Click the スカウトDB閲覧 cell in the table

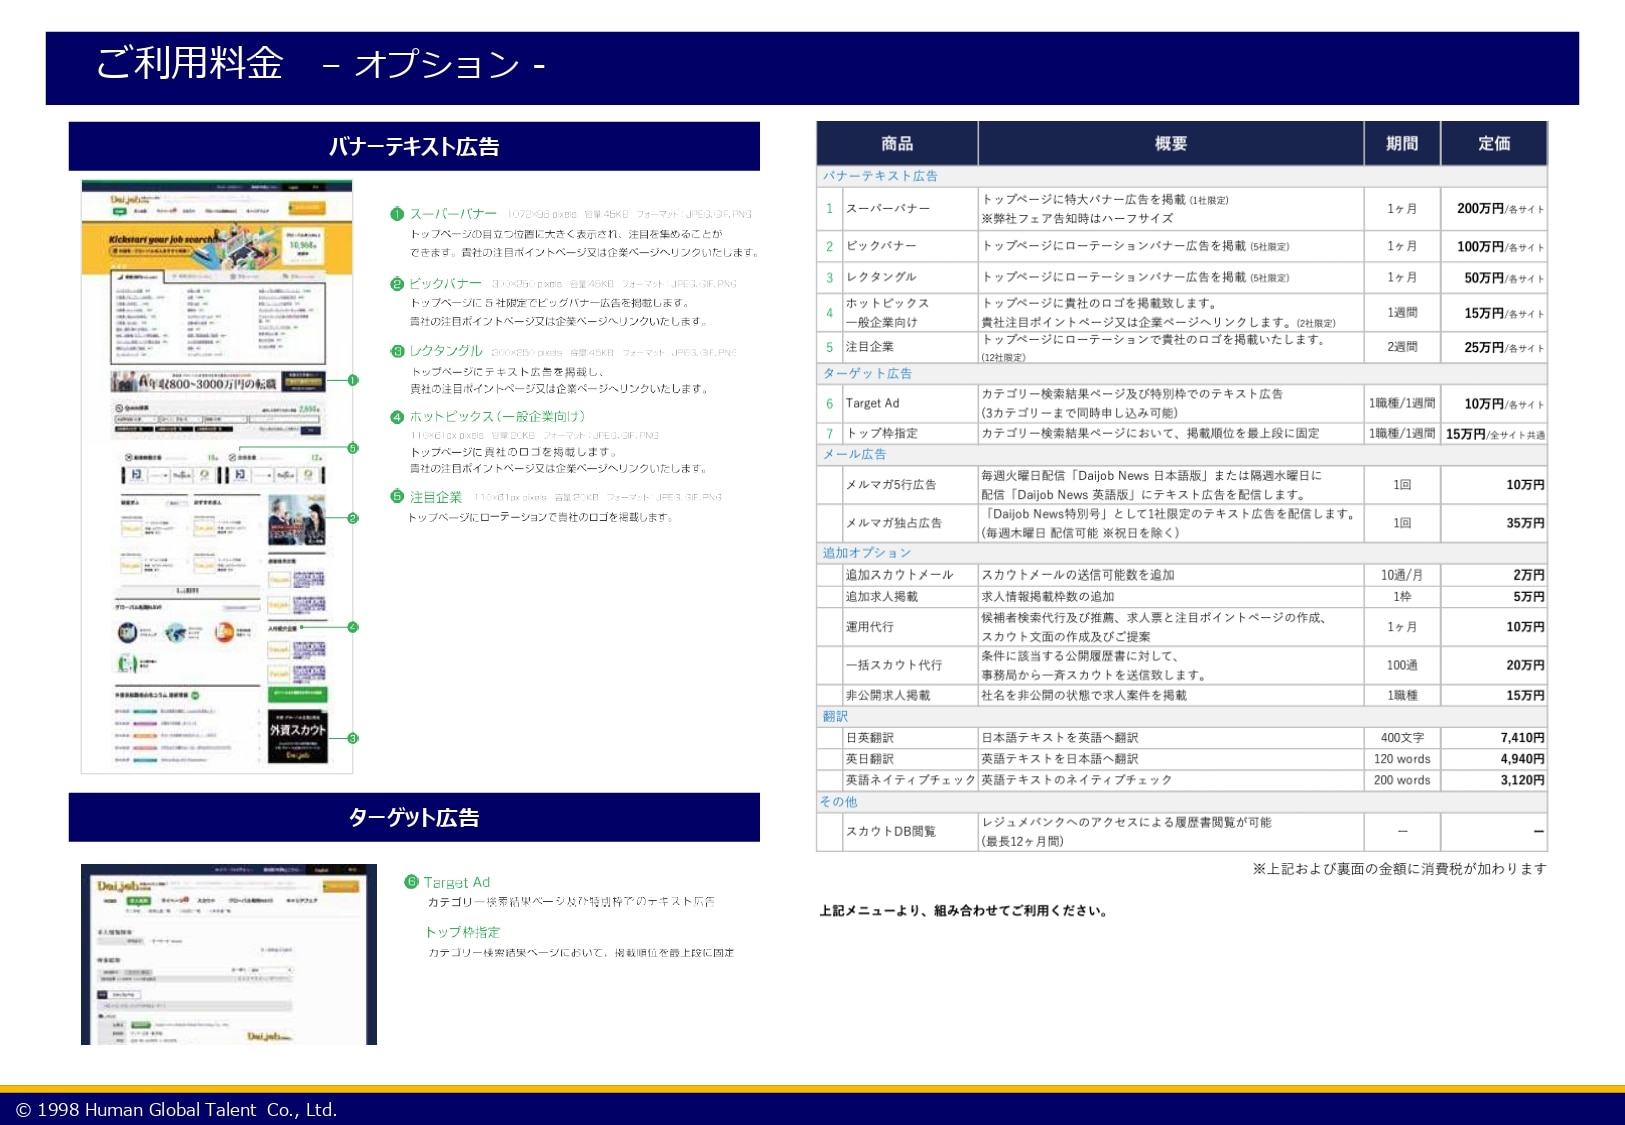click(891, 831)
